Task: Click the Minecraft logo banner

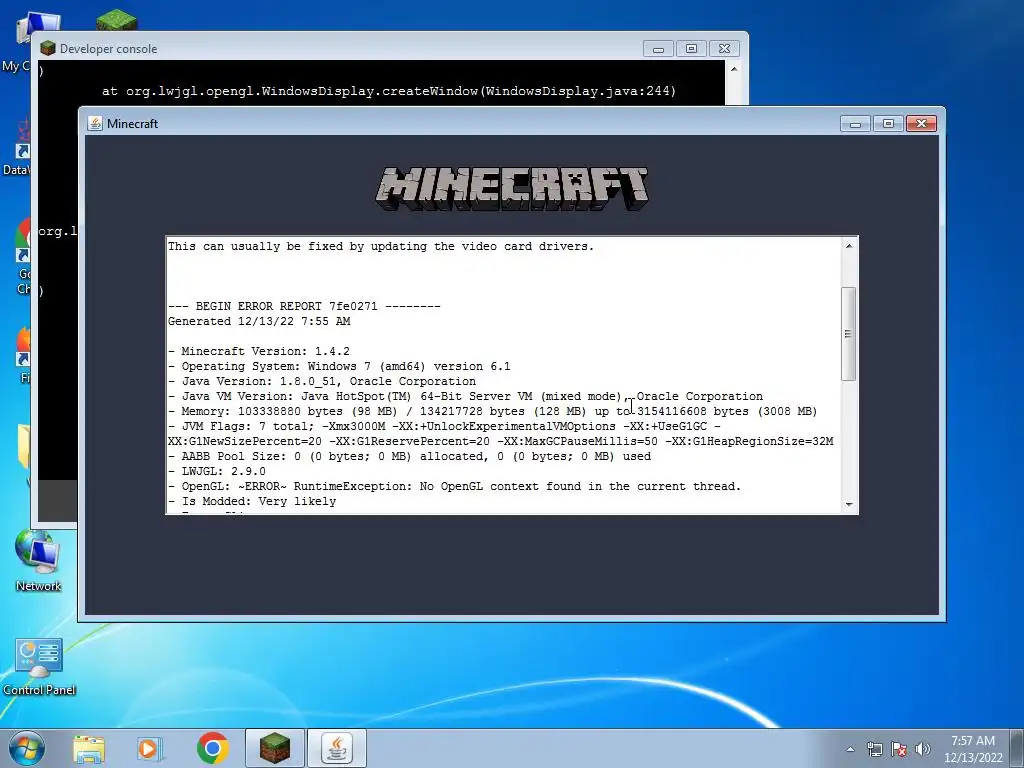Action: coord(511,188)
